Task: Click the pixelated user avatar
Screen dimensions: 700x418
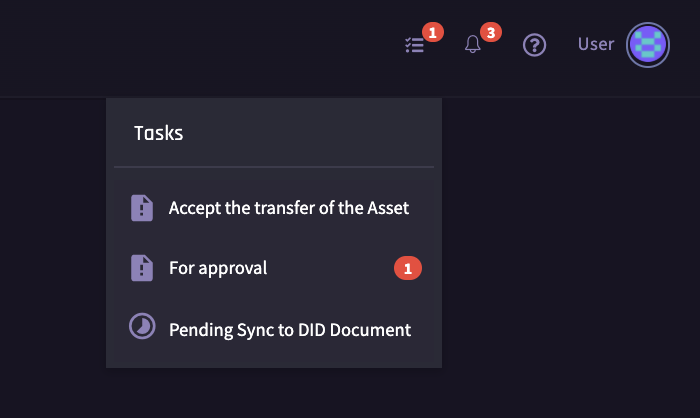Action: [648, 45]
